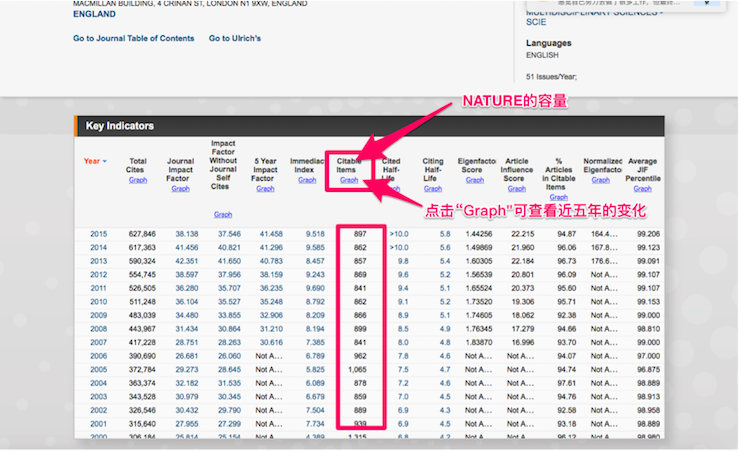The width and height of the screenshot is (740, 451).
Task: Click impact factor value 41.456
Action: (187, 248)
